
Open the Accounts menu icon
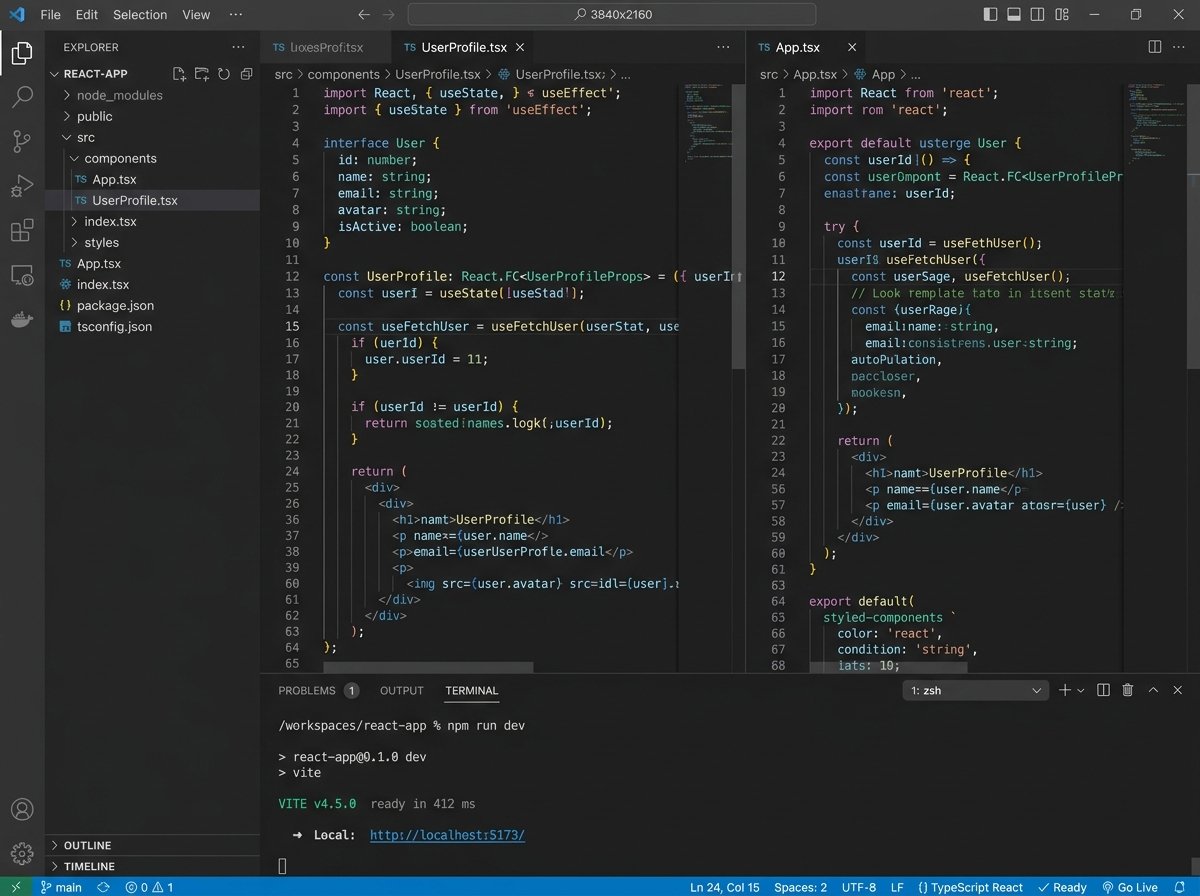(22, 809)
